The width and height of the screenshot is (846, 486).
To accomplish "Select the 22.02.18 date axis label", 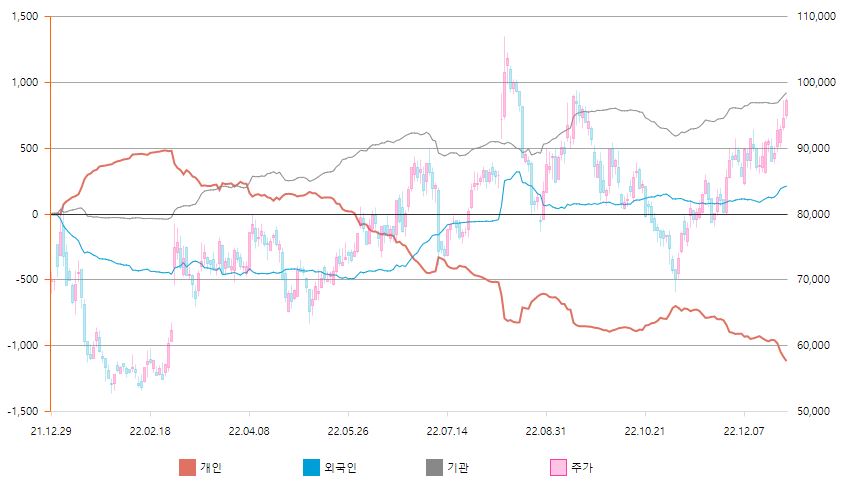I will (149, 431).
